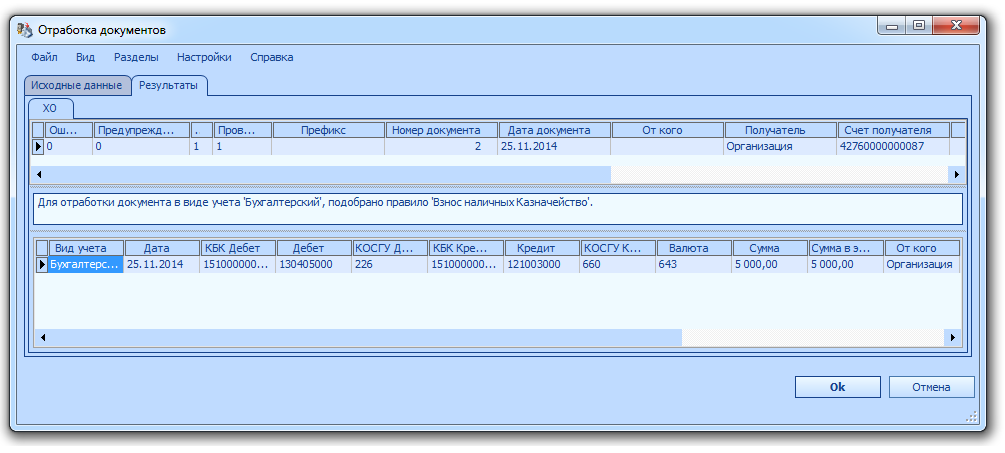Select the 643 currency cell
Image resolution: width=1005 pixels, height=453 pixels.
pos(694,265)
